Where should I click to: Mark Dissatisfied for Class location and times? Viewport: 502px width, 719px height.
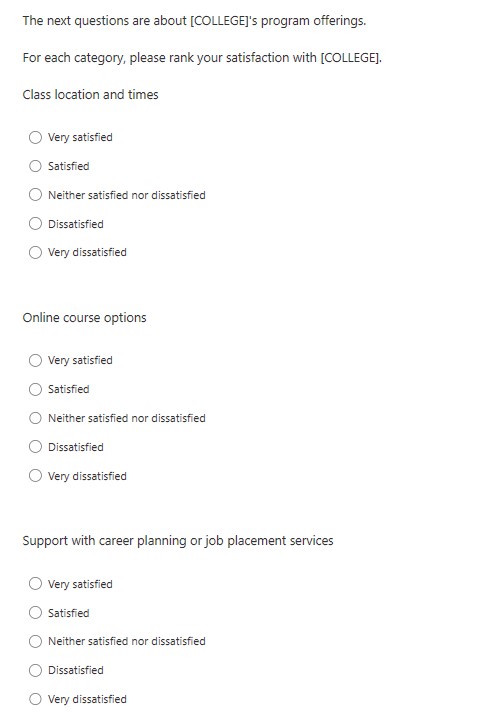point(35,224)
